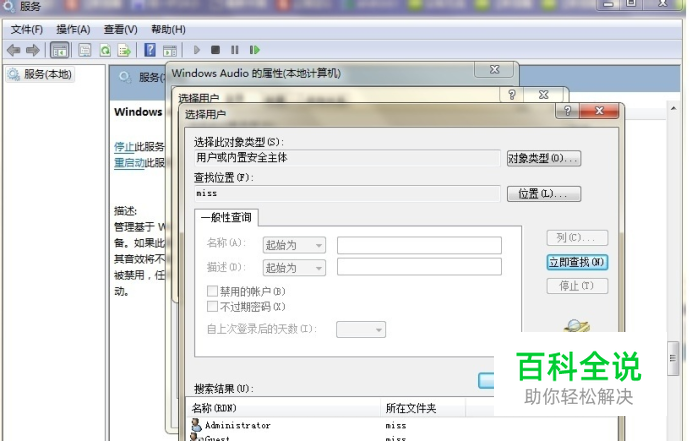Close the front 选择用户 dialog
The width and height of the screenshot is (692, 441).
pos(599,111)
